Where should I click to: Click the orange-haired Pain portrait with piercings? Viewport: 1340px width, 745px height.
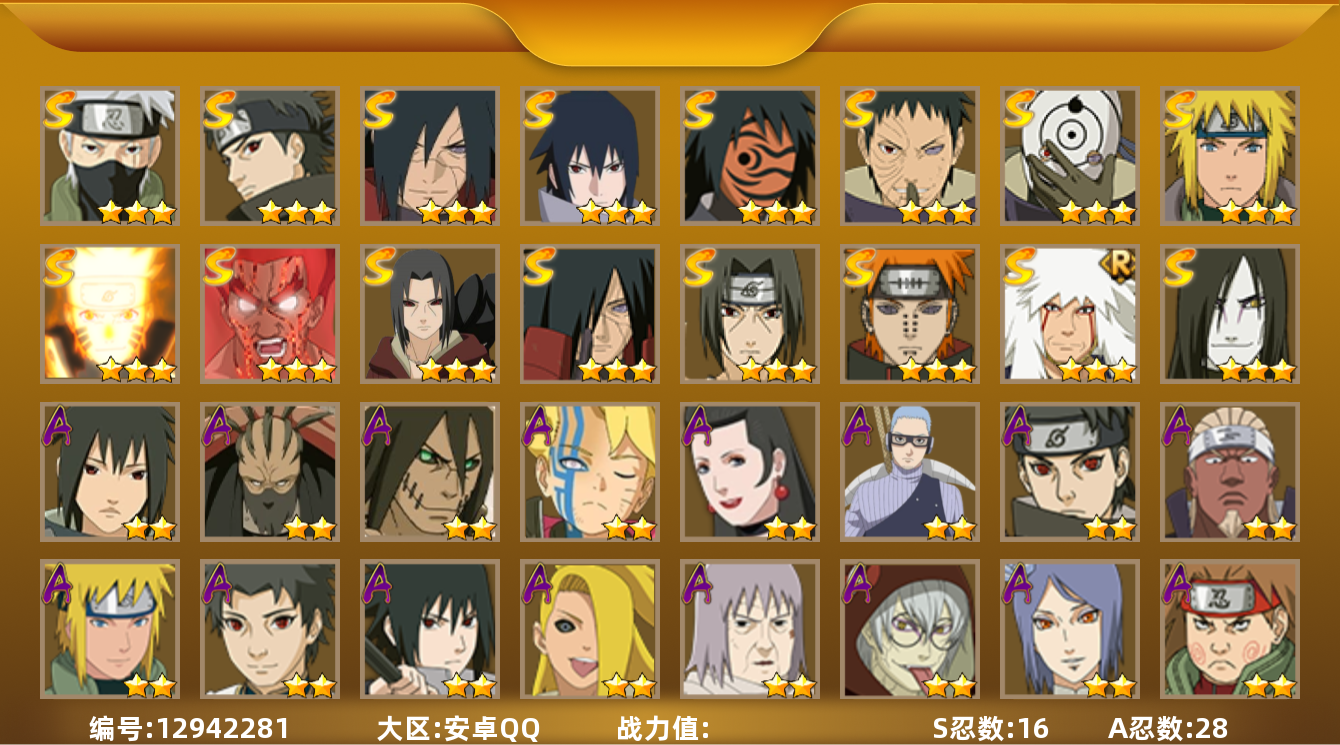(x=909, y=314)
